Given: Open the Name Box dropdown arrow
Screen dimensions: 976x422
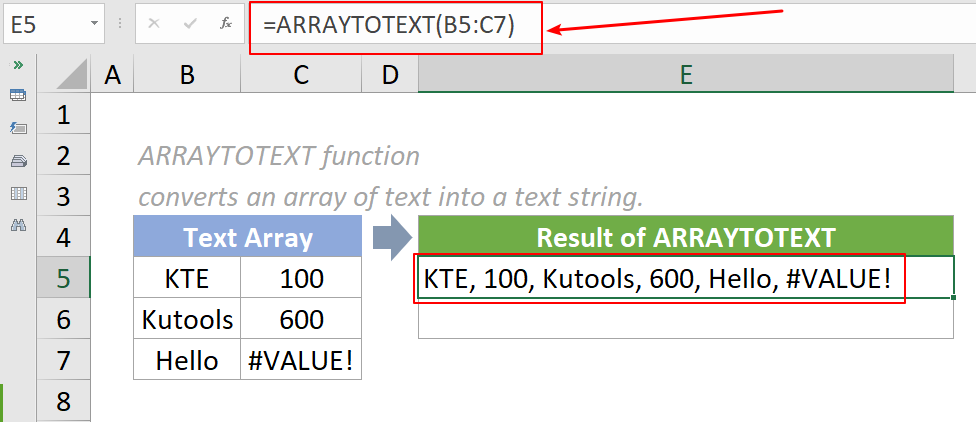Looking at the screenshot, I should 94,23.
